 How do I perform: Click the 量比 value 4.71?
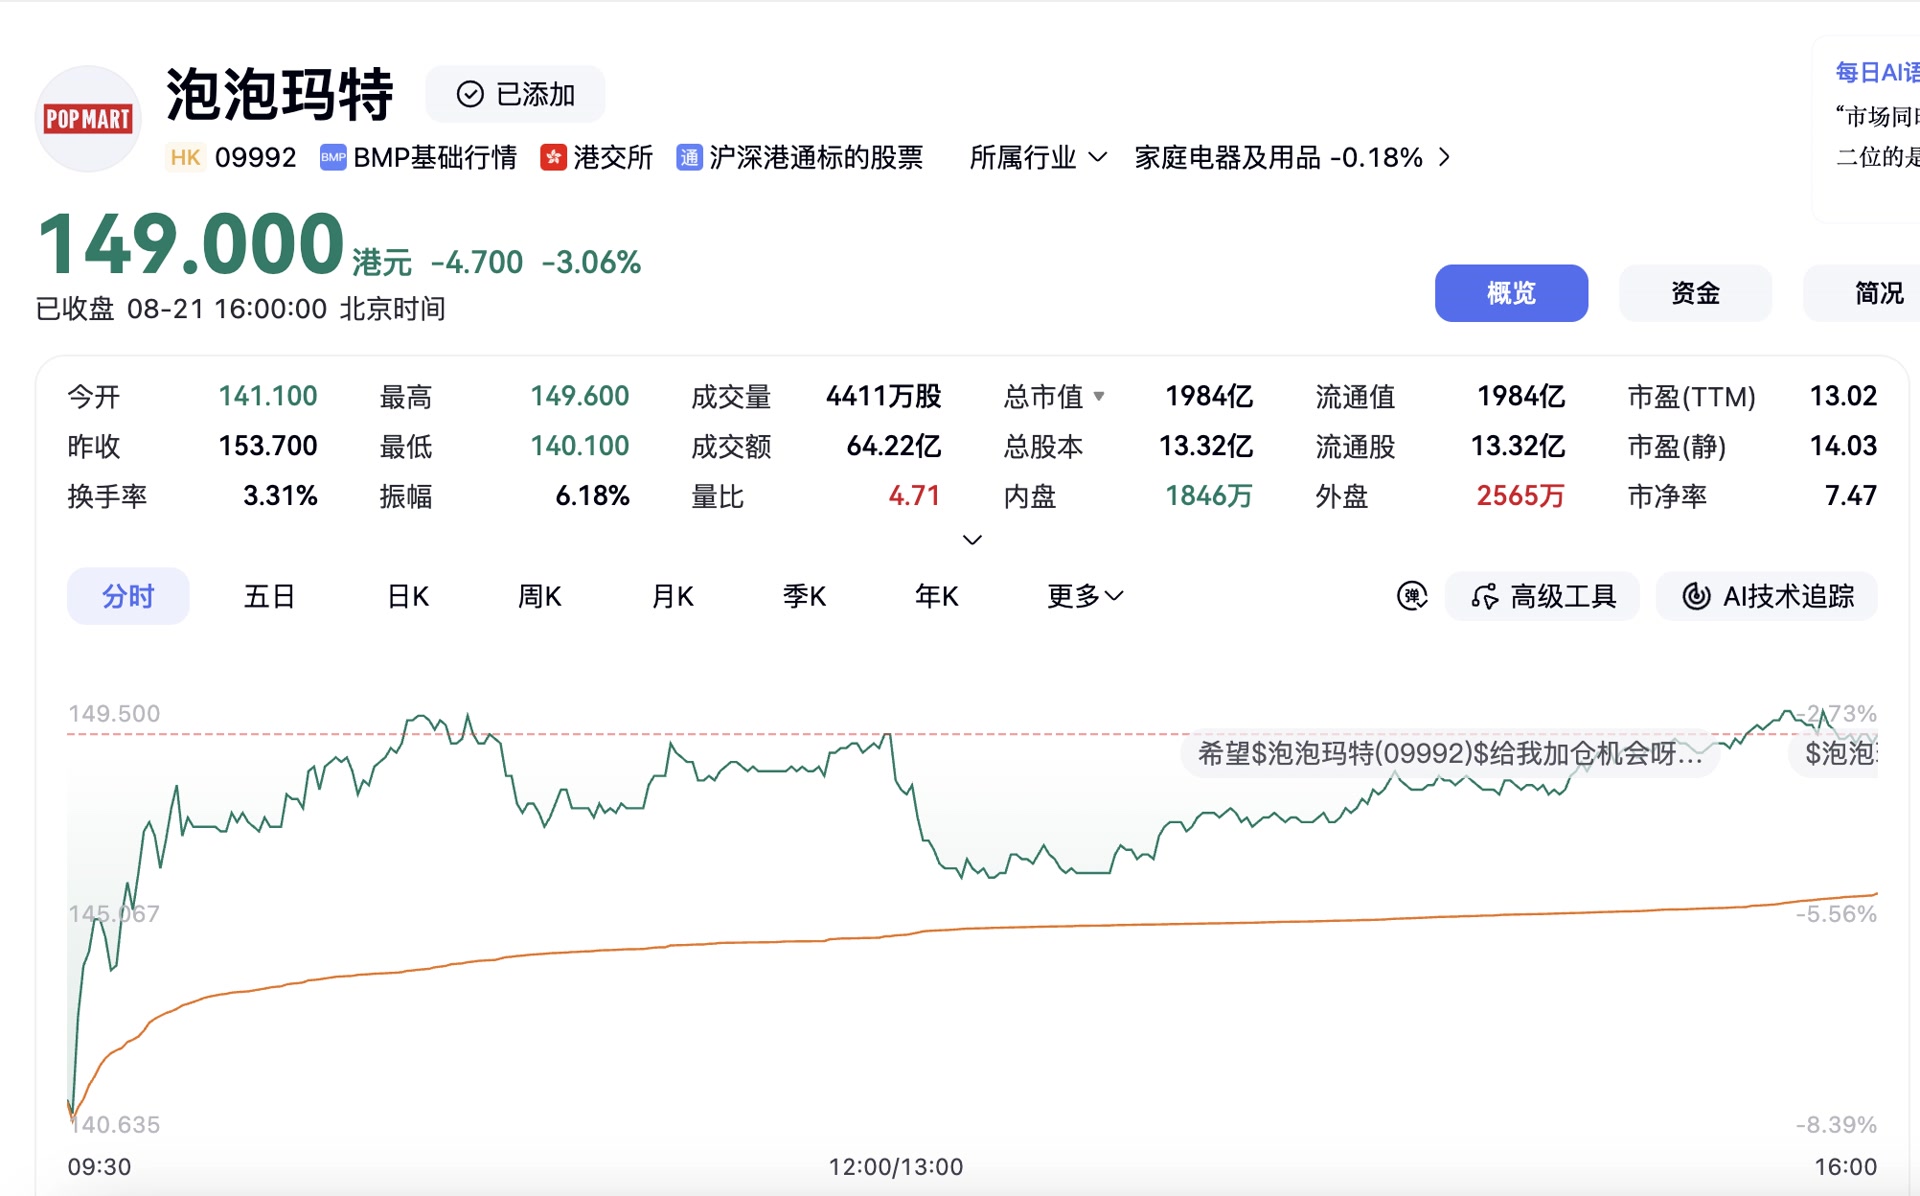pos(914,496)
